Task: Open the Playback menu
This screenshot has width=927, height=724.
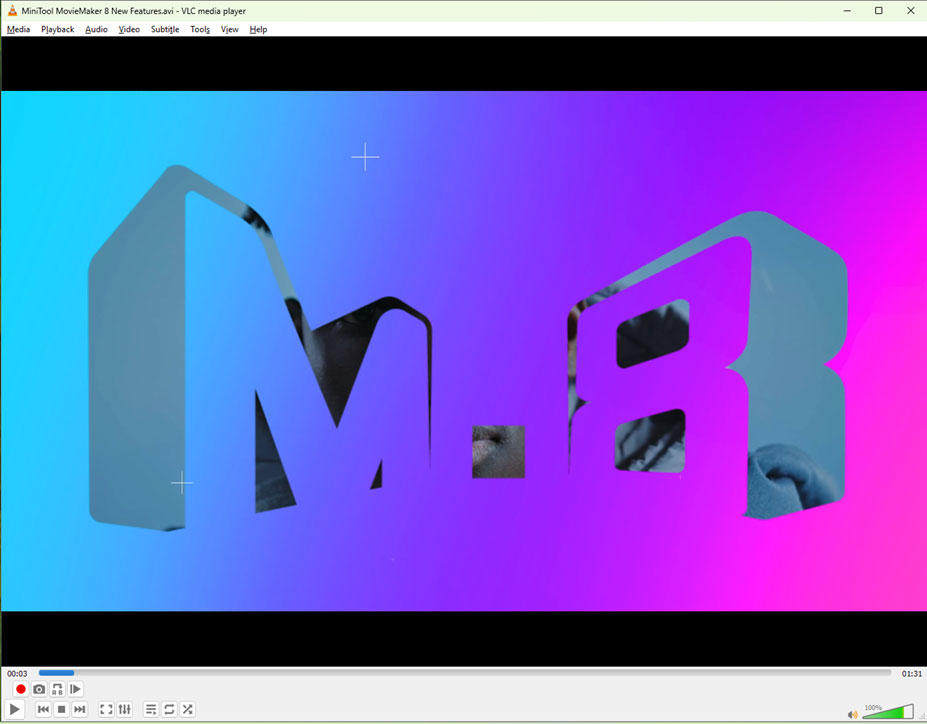Action: coord(57,29)
